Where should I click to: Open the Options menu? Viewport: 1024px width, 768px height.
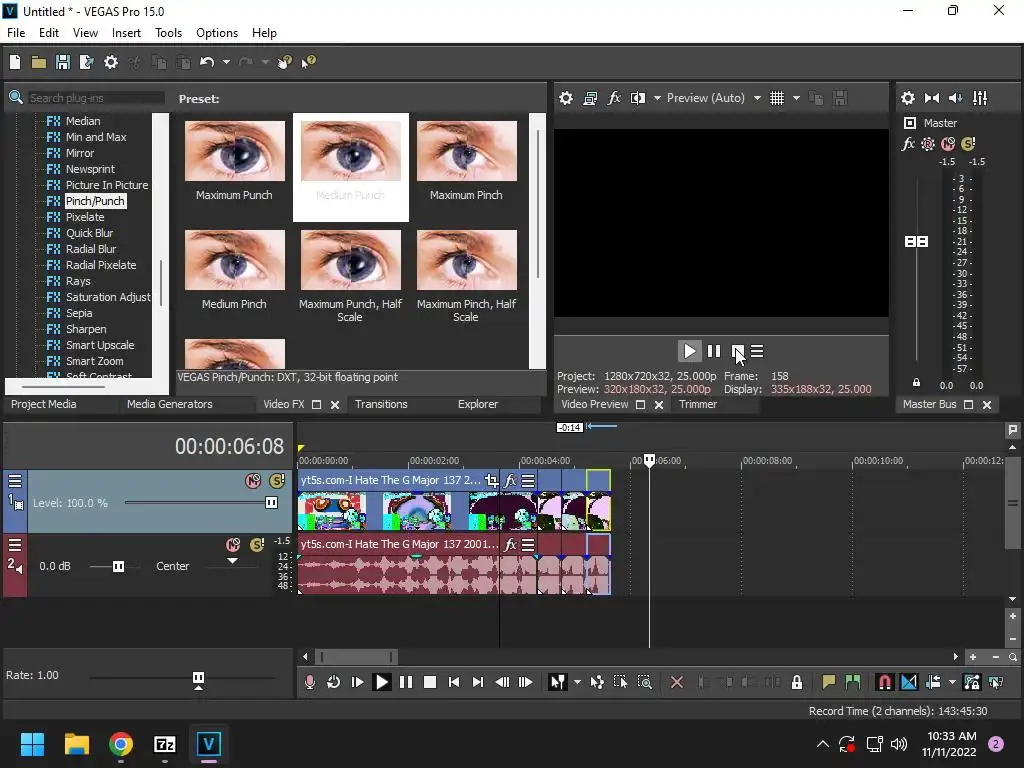[x=217, y=33]
